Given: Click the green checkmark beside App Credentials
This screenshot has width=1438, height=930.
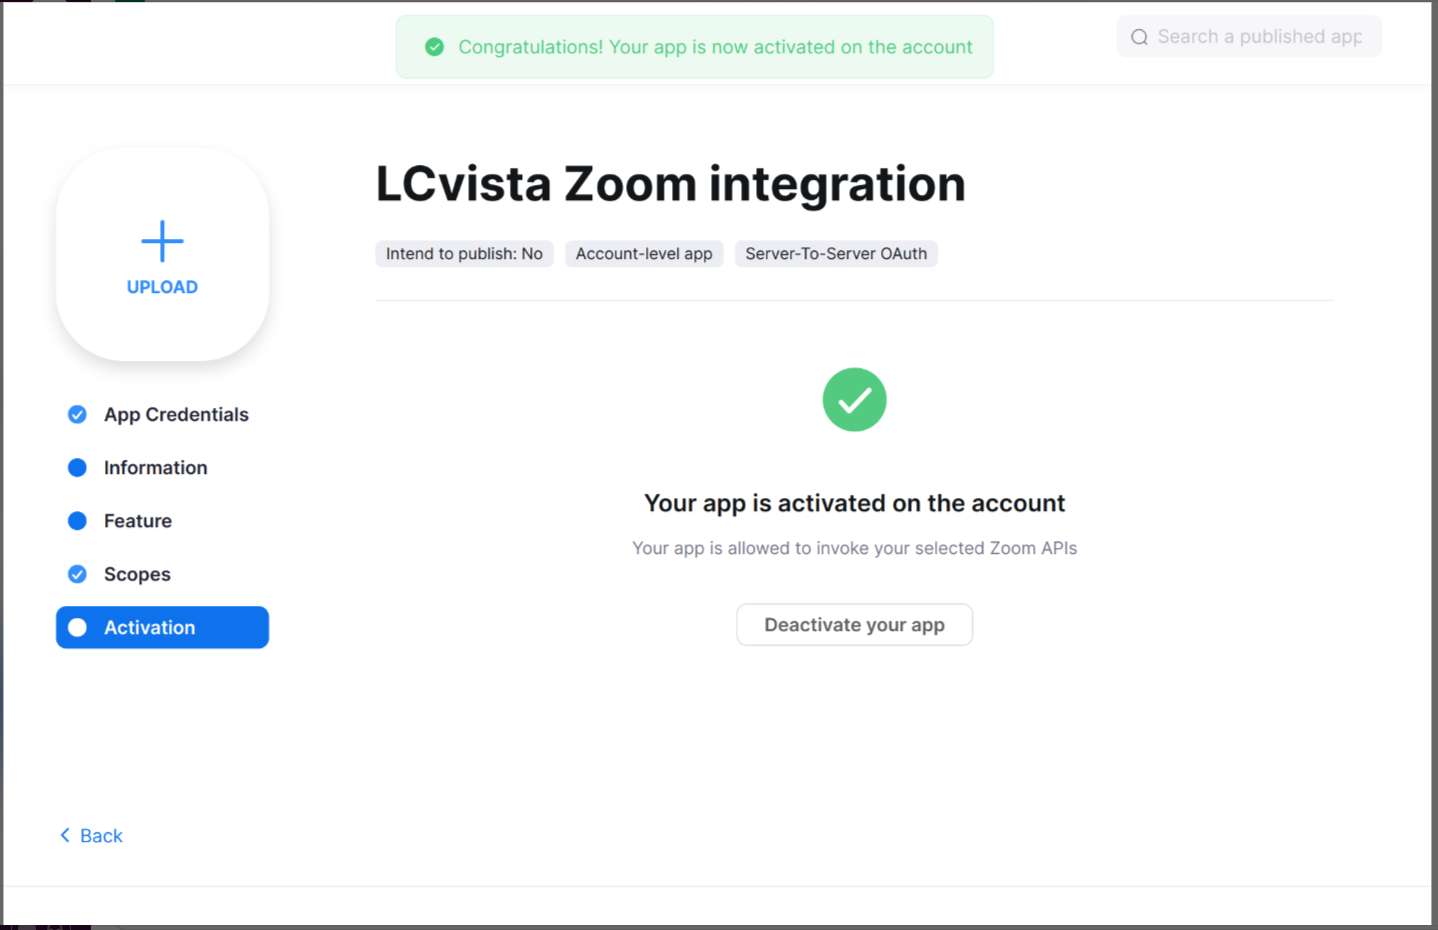Looking at the screenshot, I should coord(77,414).
